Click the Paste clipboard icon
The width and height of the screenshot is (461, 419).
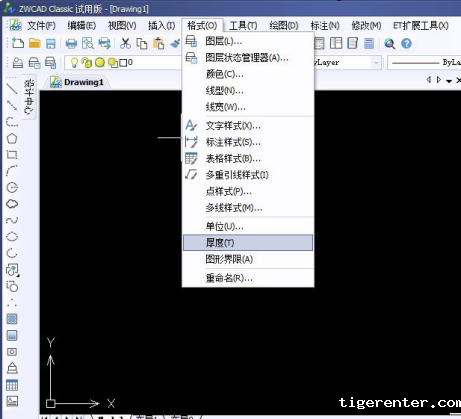[x=159, y=44]
